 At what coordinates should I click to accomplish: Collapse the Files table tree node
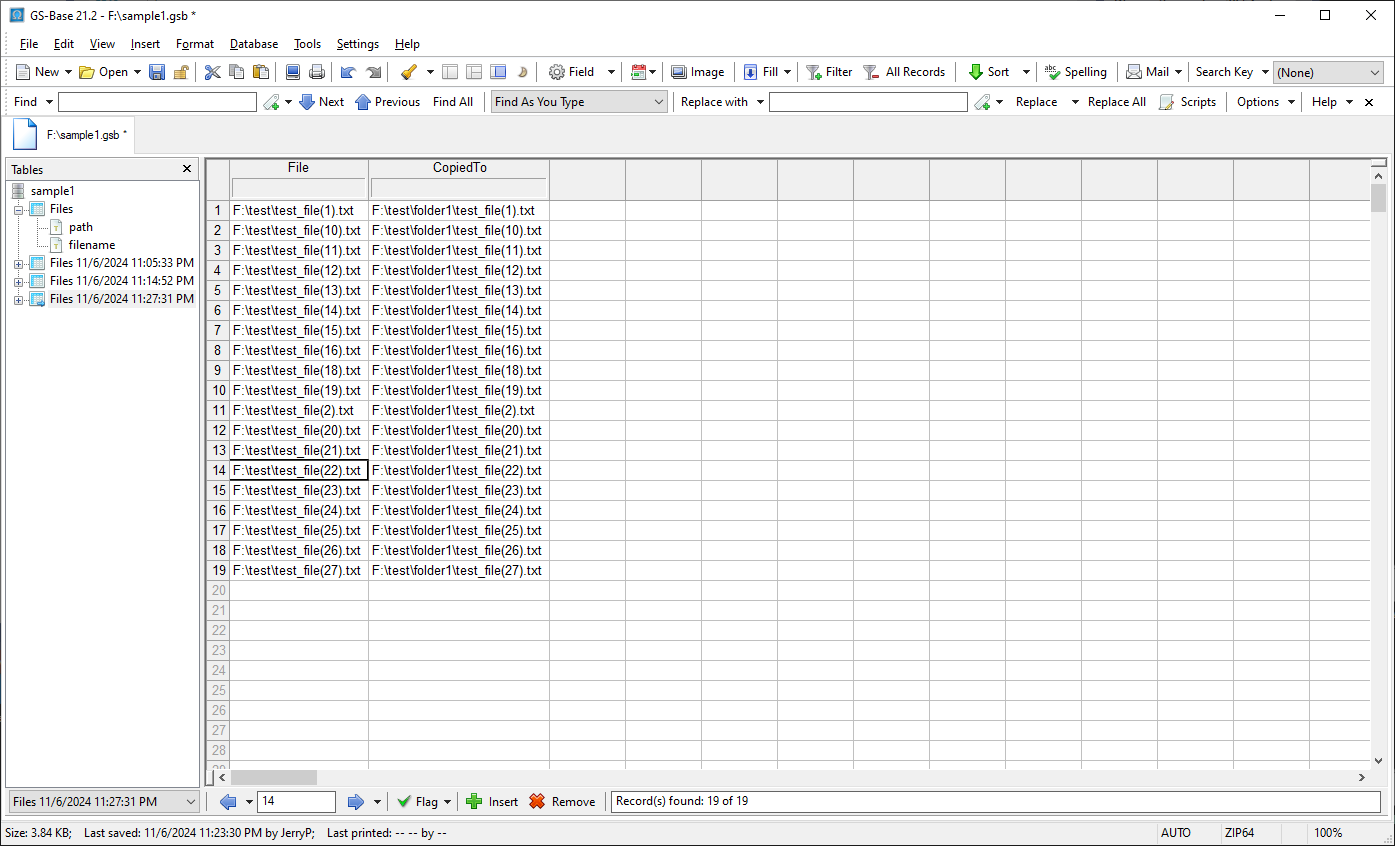tap(18, 210)
